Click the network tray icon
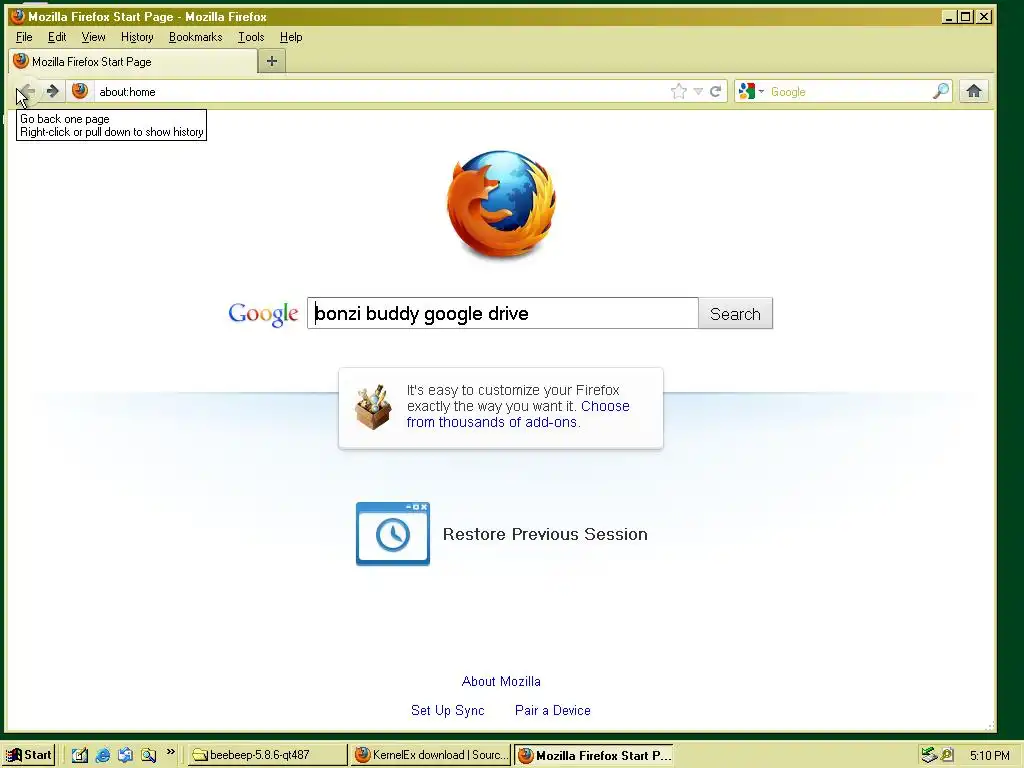Image resolution: width=1024 pixels, height=768 pixels. click(x=929, y=755)
